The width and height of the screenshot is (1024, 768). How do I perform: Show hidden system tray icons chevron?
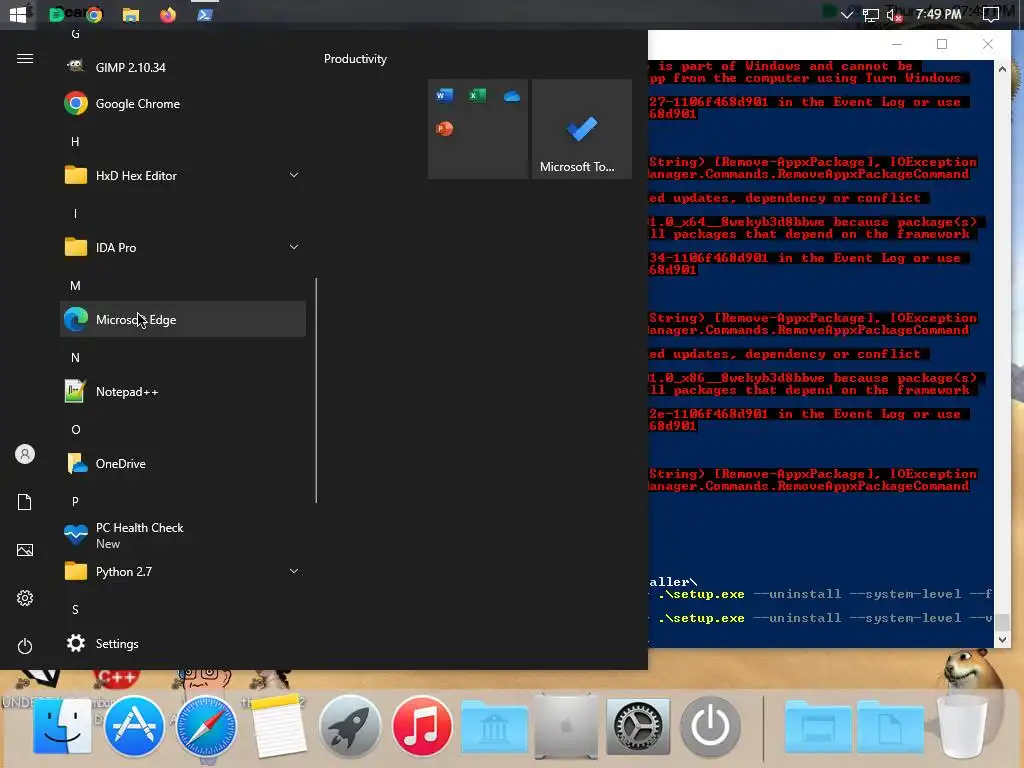click(847, 14)
